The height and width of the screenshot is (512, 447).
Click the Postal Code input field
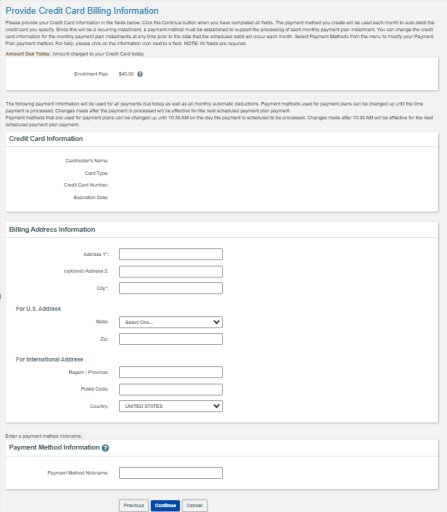click(x=171, y=389)
